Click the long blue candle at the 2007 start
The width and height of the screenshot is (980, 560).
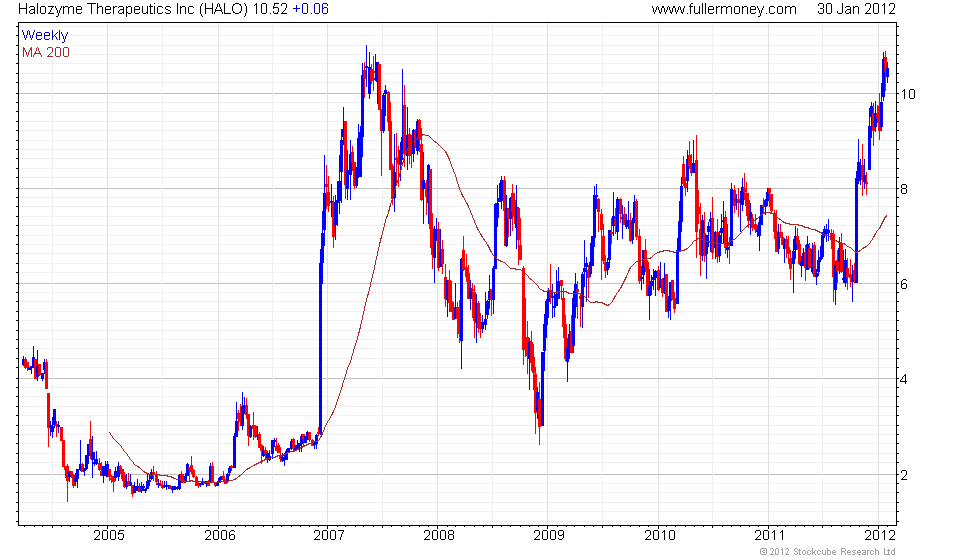point(321,347)
